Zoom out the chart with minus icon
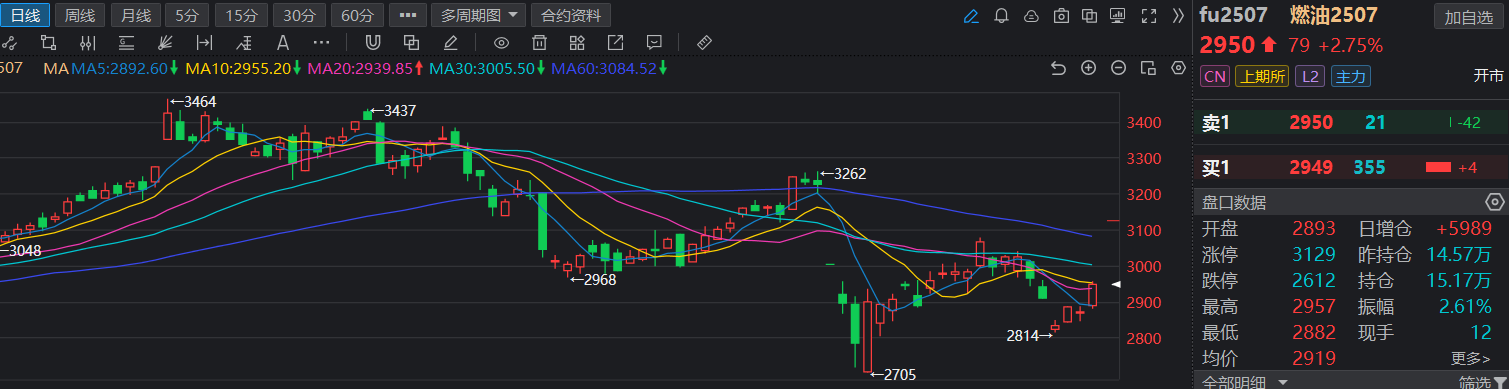Screen dimensions: 1509x389 point(1119,68)
